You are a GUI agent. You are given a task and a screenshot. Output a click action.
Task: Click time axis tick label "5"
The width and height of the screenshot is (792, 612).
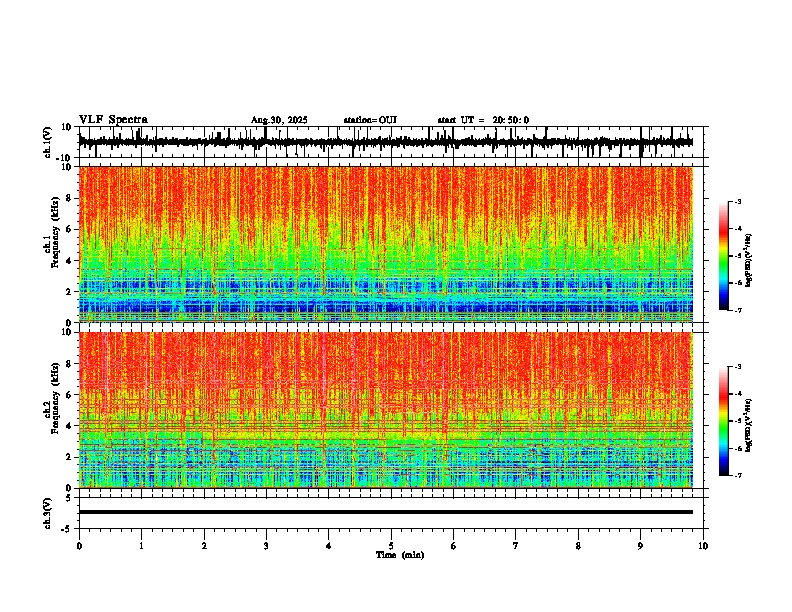tap(391, 546)
